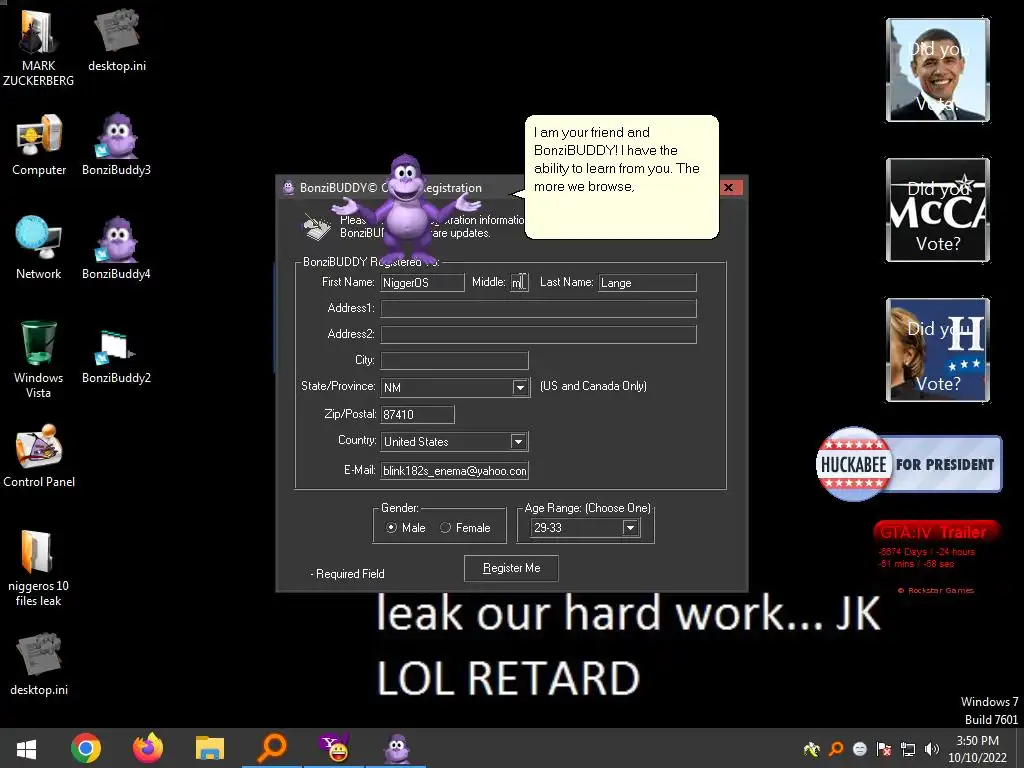The width and height of the screenshot is (1024, 768).
Task: Click the Obama Did you Vote gadget
Action: (x=938, y=70)
